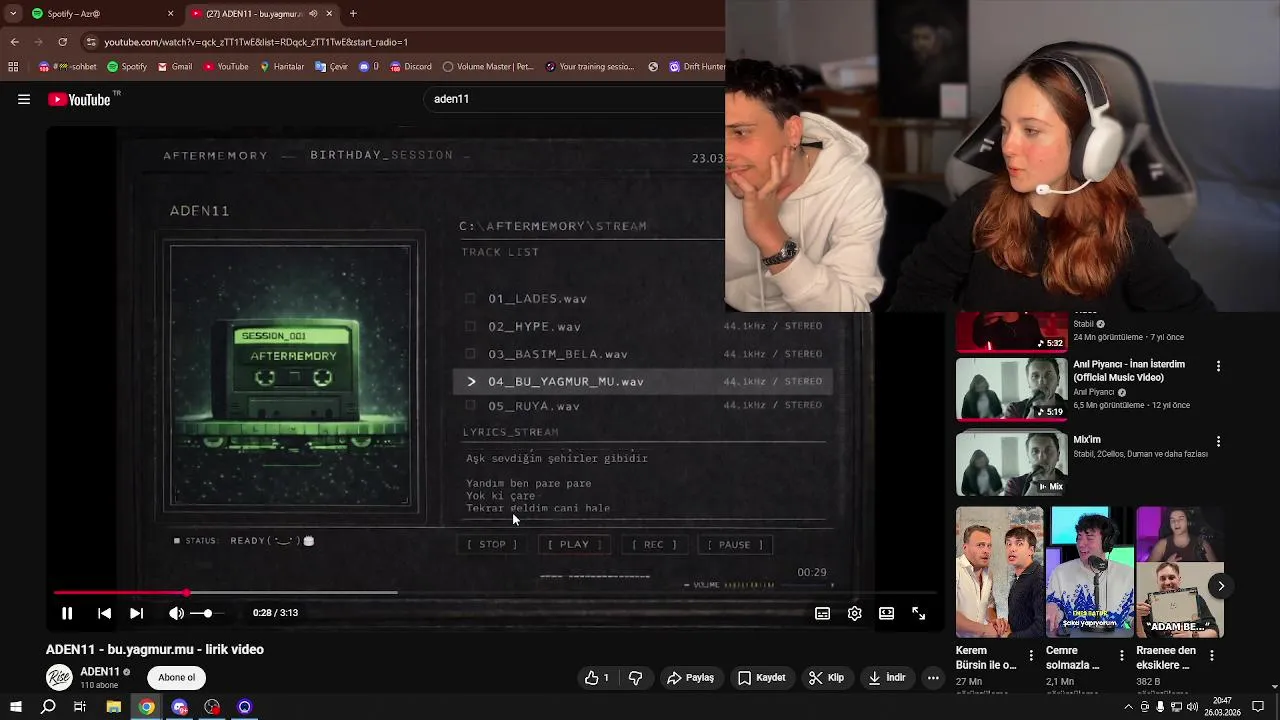Open options for Cemre solmazla short
The image size is (1280, 720).
coord(1121,656)
